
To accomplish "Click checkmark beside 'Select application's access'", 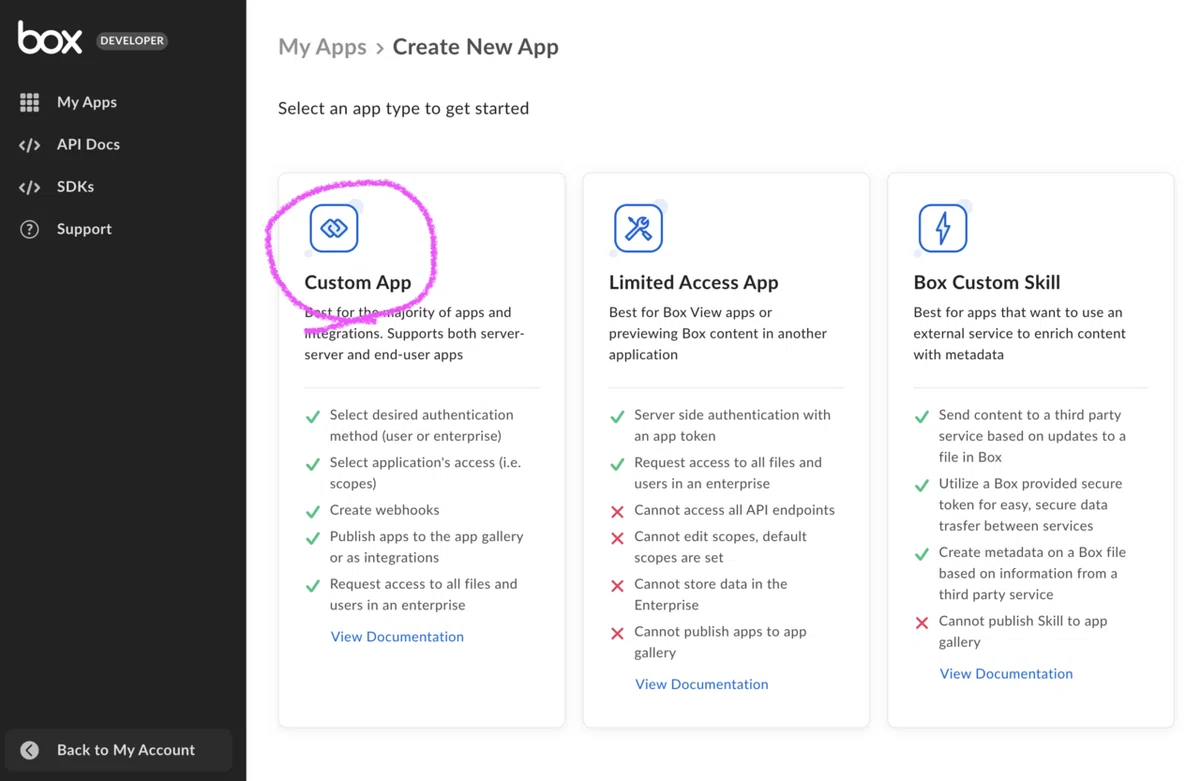I will (313, 464).
